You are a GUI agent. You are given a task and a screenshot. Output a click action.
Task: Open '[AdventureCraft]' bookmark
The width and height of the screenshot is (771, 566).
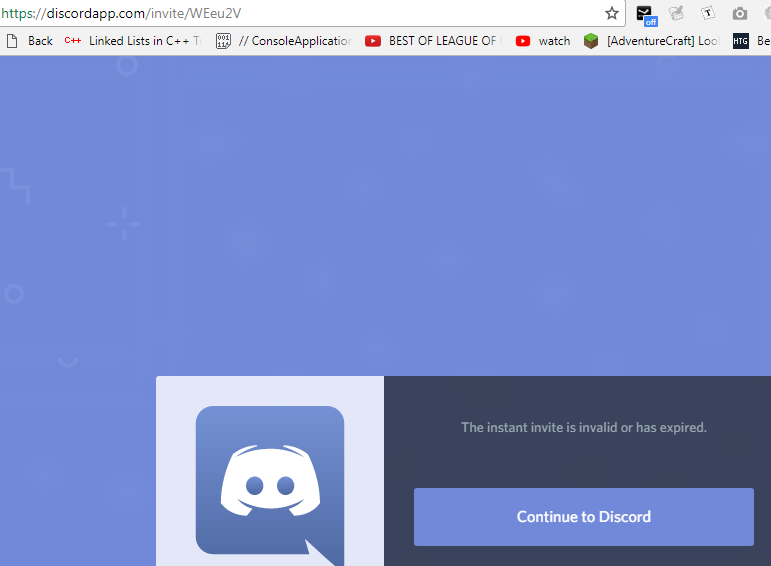652,41
